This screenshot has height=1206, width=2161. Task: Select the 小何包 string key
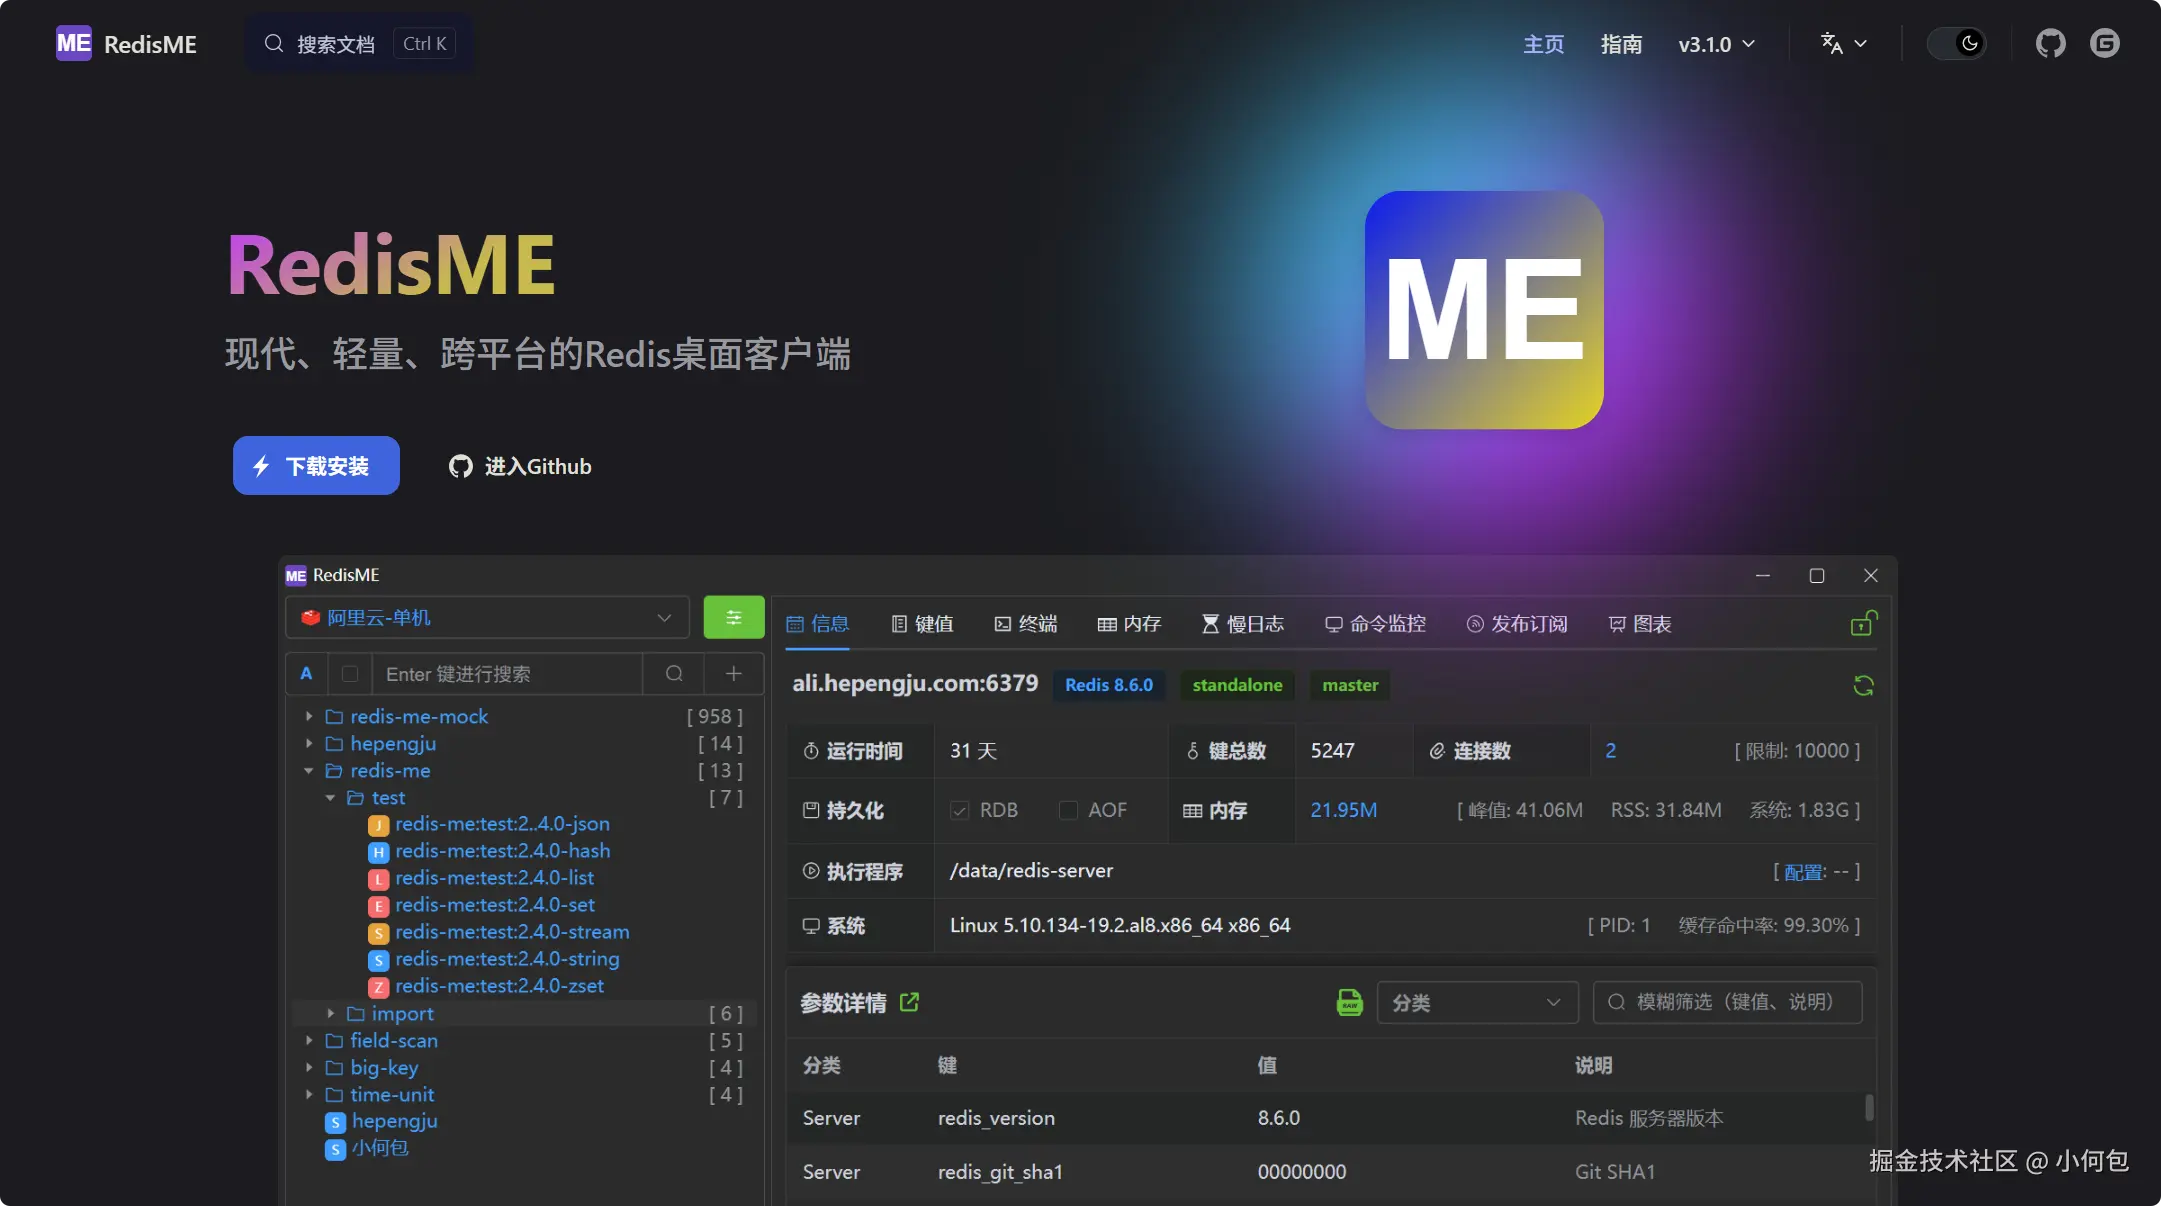(x=380, y=1148)
